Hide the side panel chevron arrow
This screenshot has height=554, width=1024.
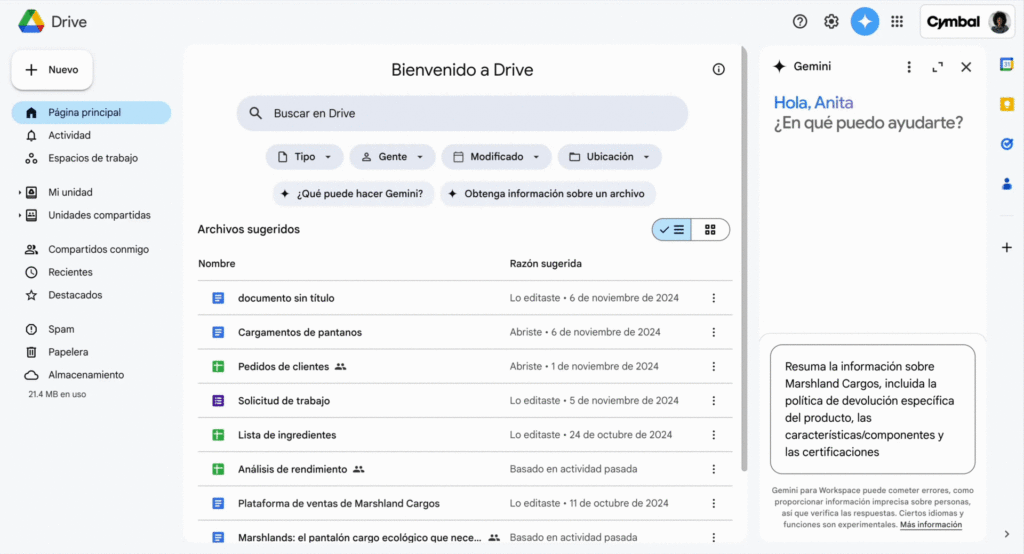[x=1006, y=534]
